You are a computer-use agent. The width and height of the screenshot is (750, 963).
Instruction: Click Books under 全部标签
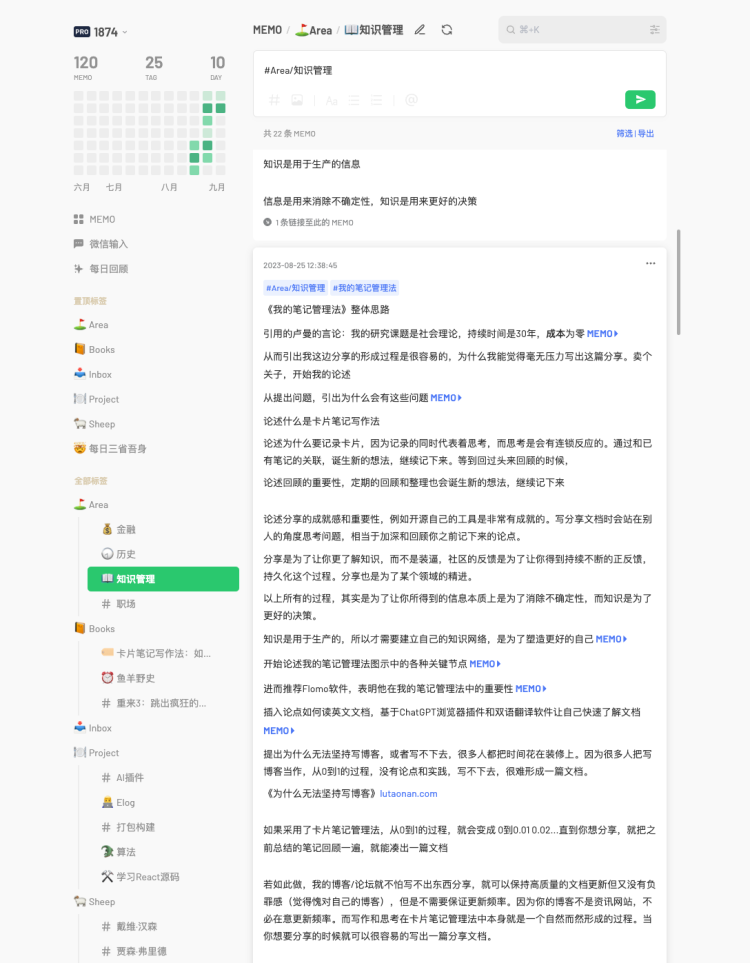pyautogui.click(x=94, y=628)
